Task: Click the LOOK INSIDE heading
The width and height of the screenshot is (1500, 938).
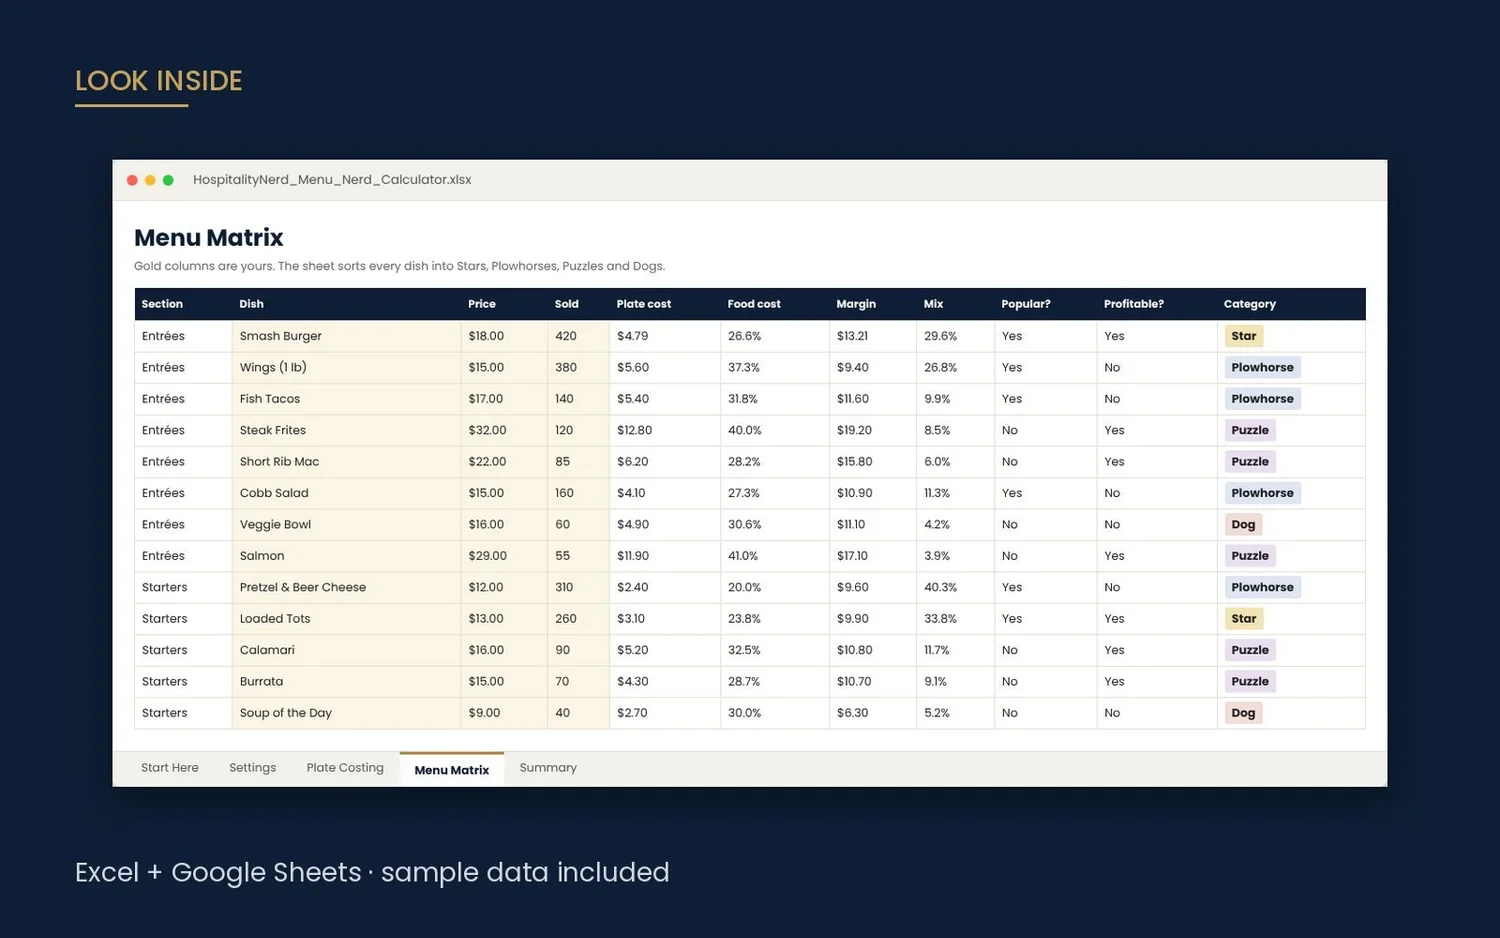Action: tap(159, 81)
